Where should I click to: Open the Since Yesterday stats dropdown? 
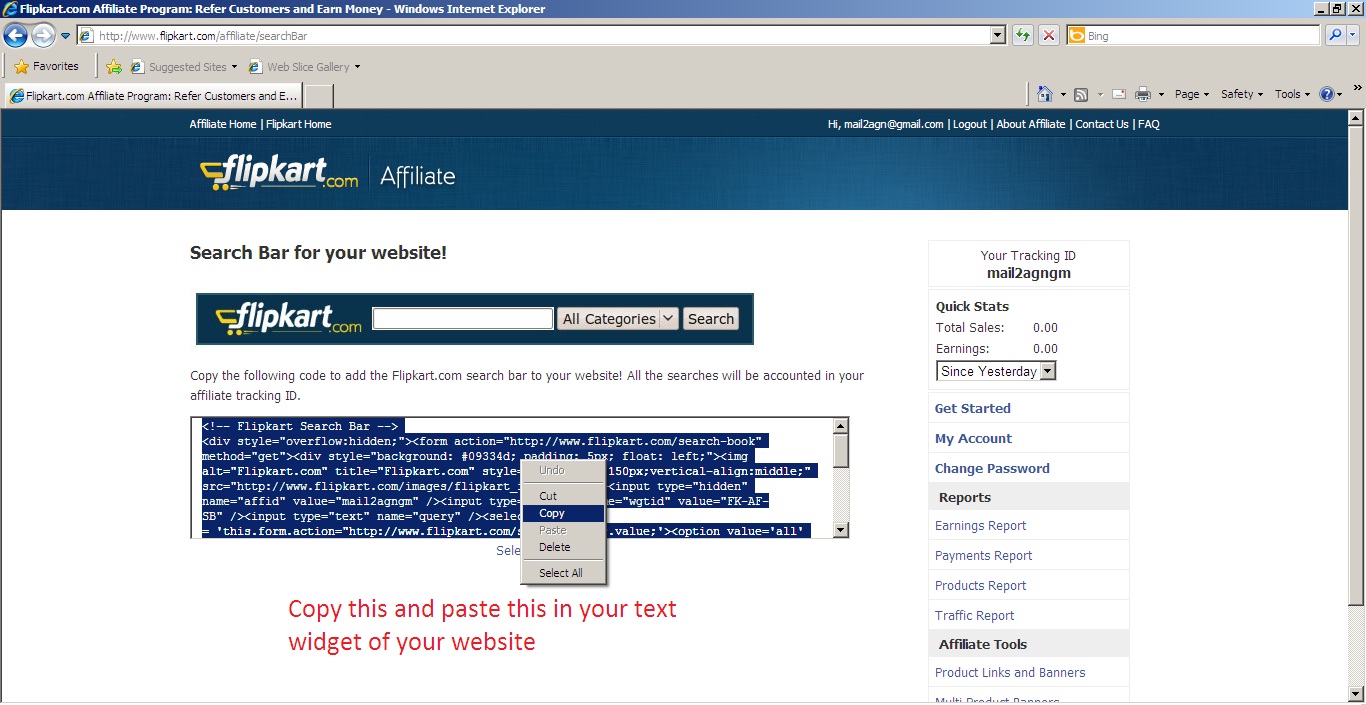point(996,371)
